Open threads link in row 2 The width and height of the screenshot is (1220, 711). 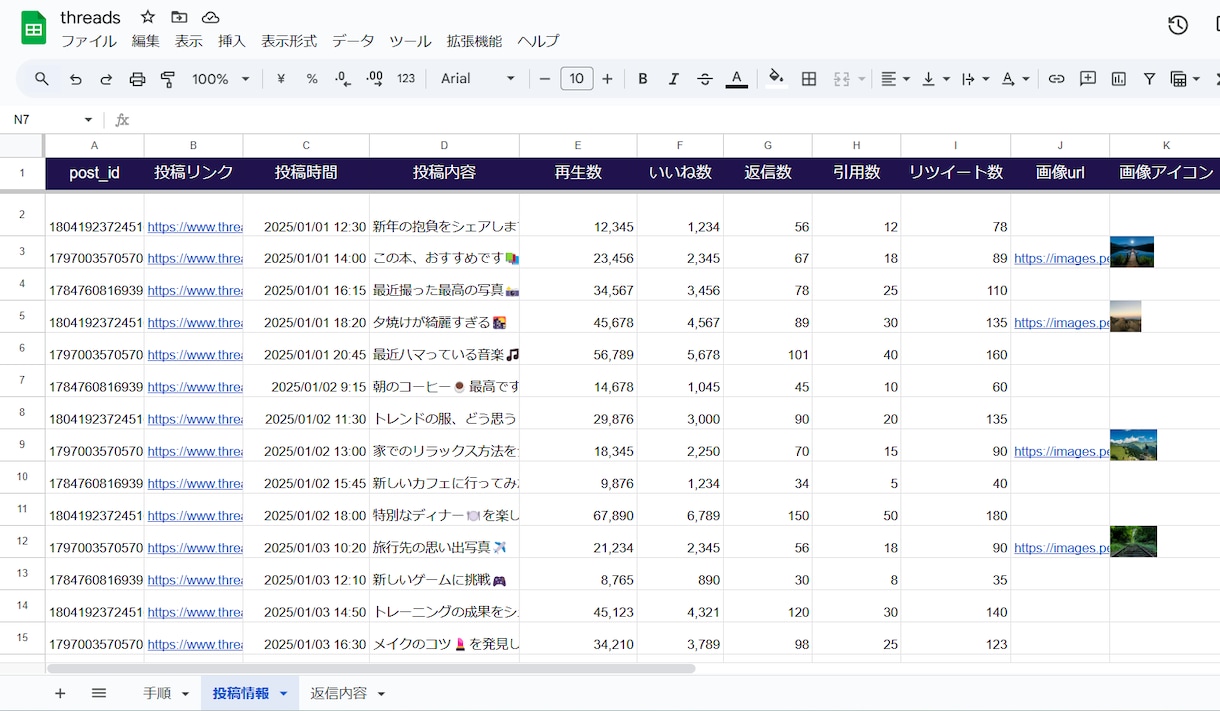coord(195,227)
